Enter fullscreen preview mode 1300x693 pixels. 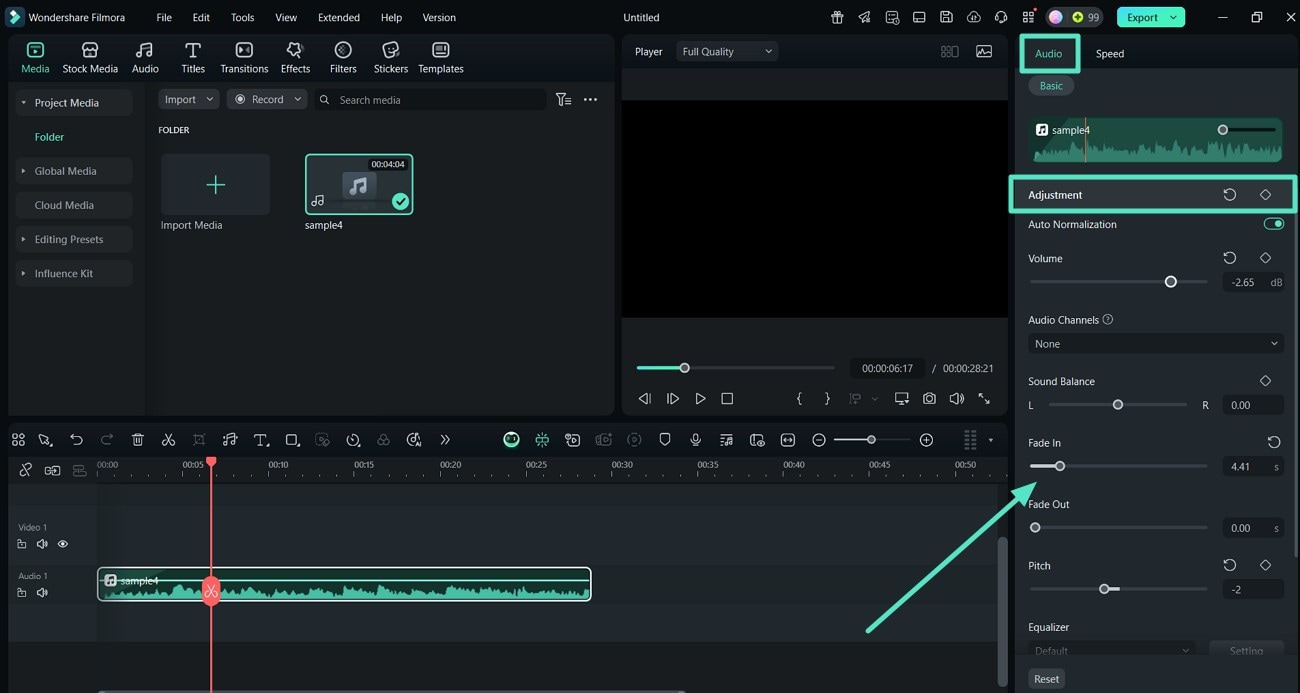pyautogui.click(x=984, y=398)
